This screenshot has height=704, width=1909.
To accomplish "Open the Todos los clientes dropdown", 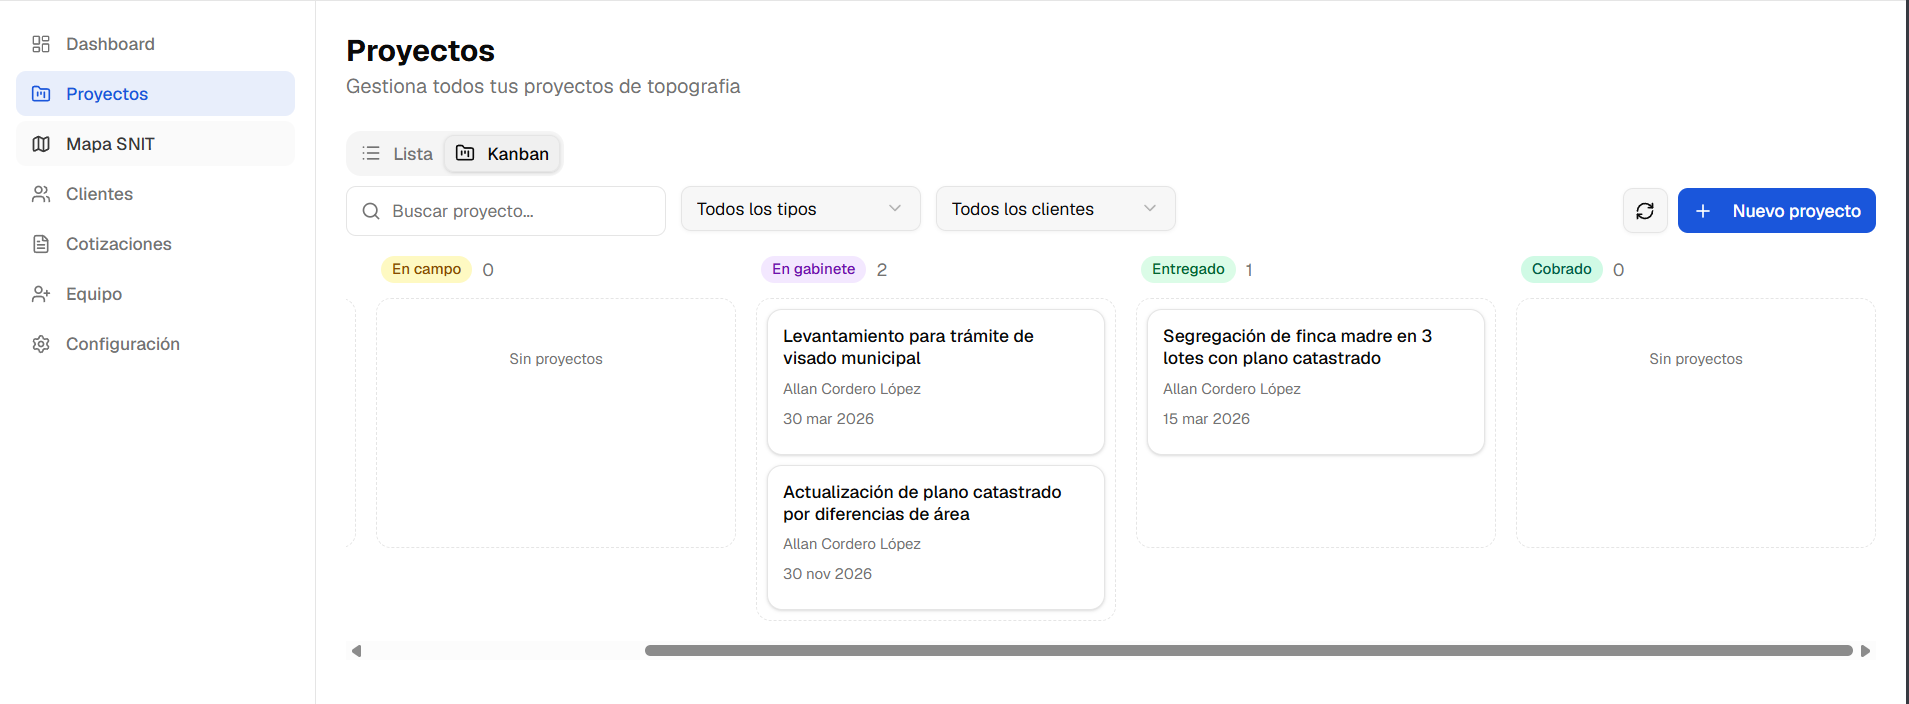I will click(1054, 208).
